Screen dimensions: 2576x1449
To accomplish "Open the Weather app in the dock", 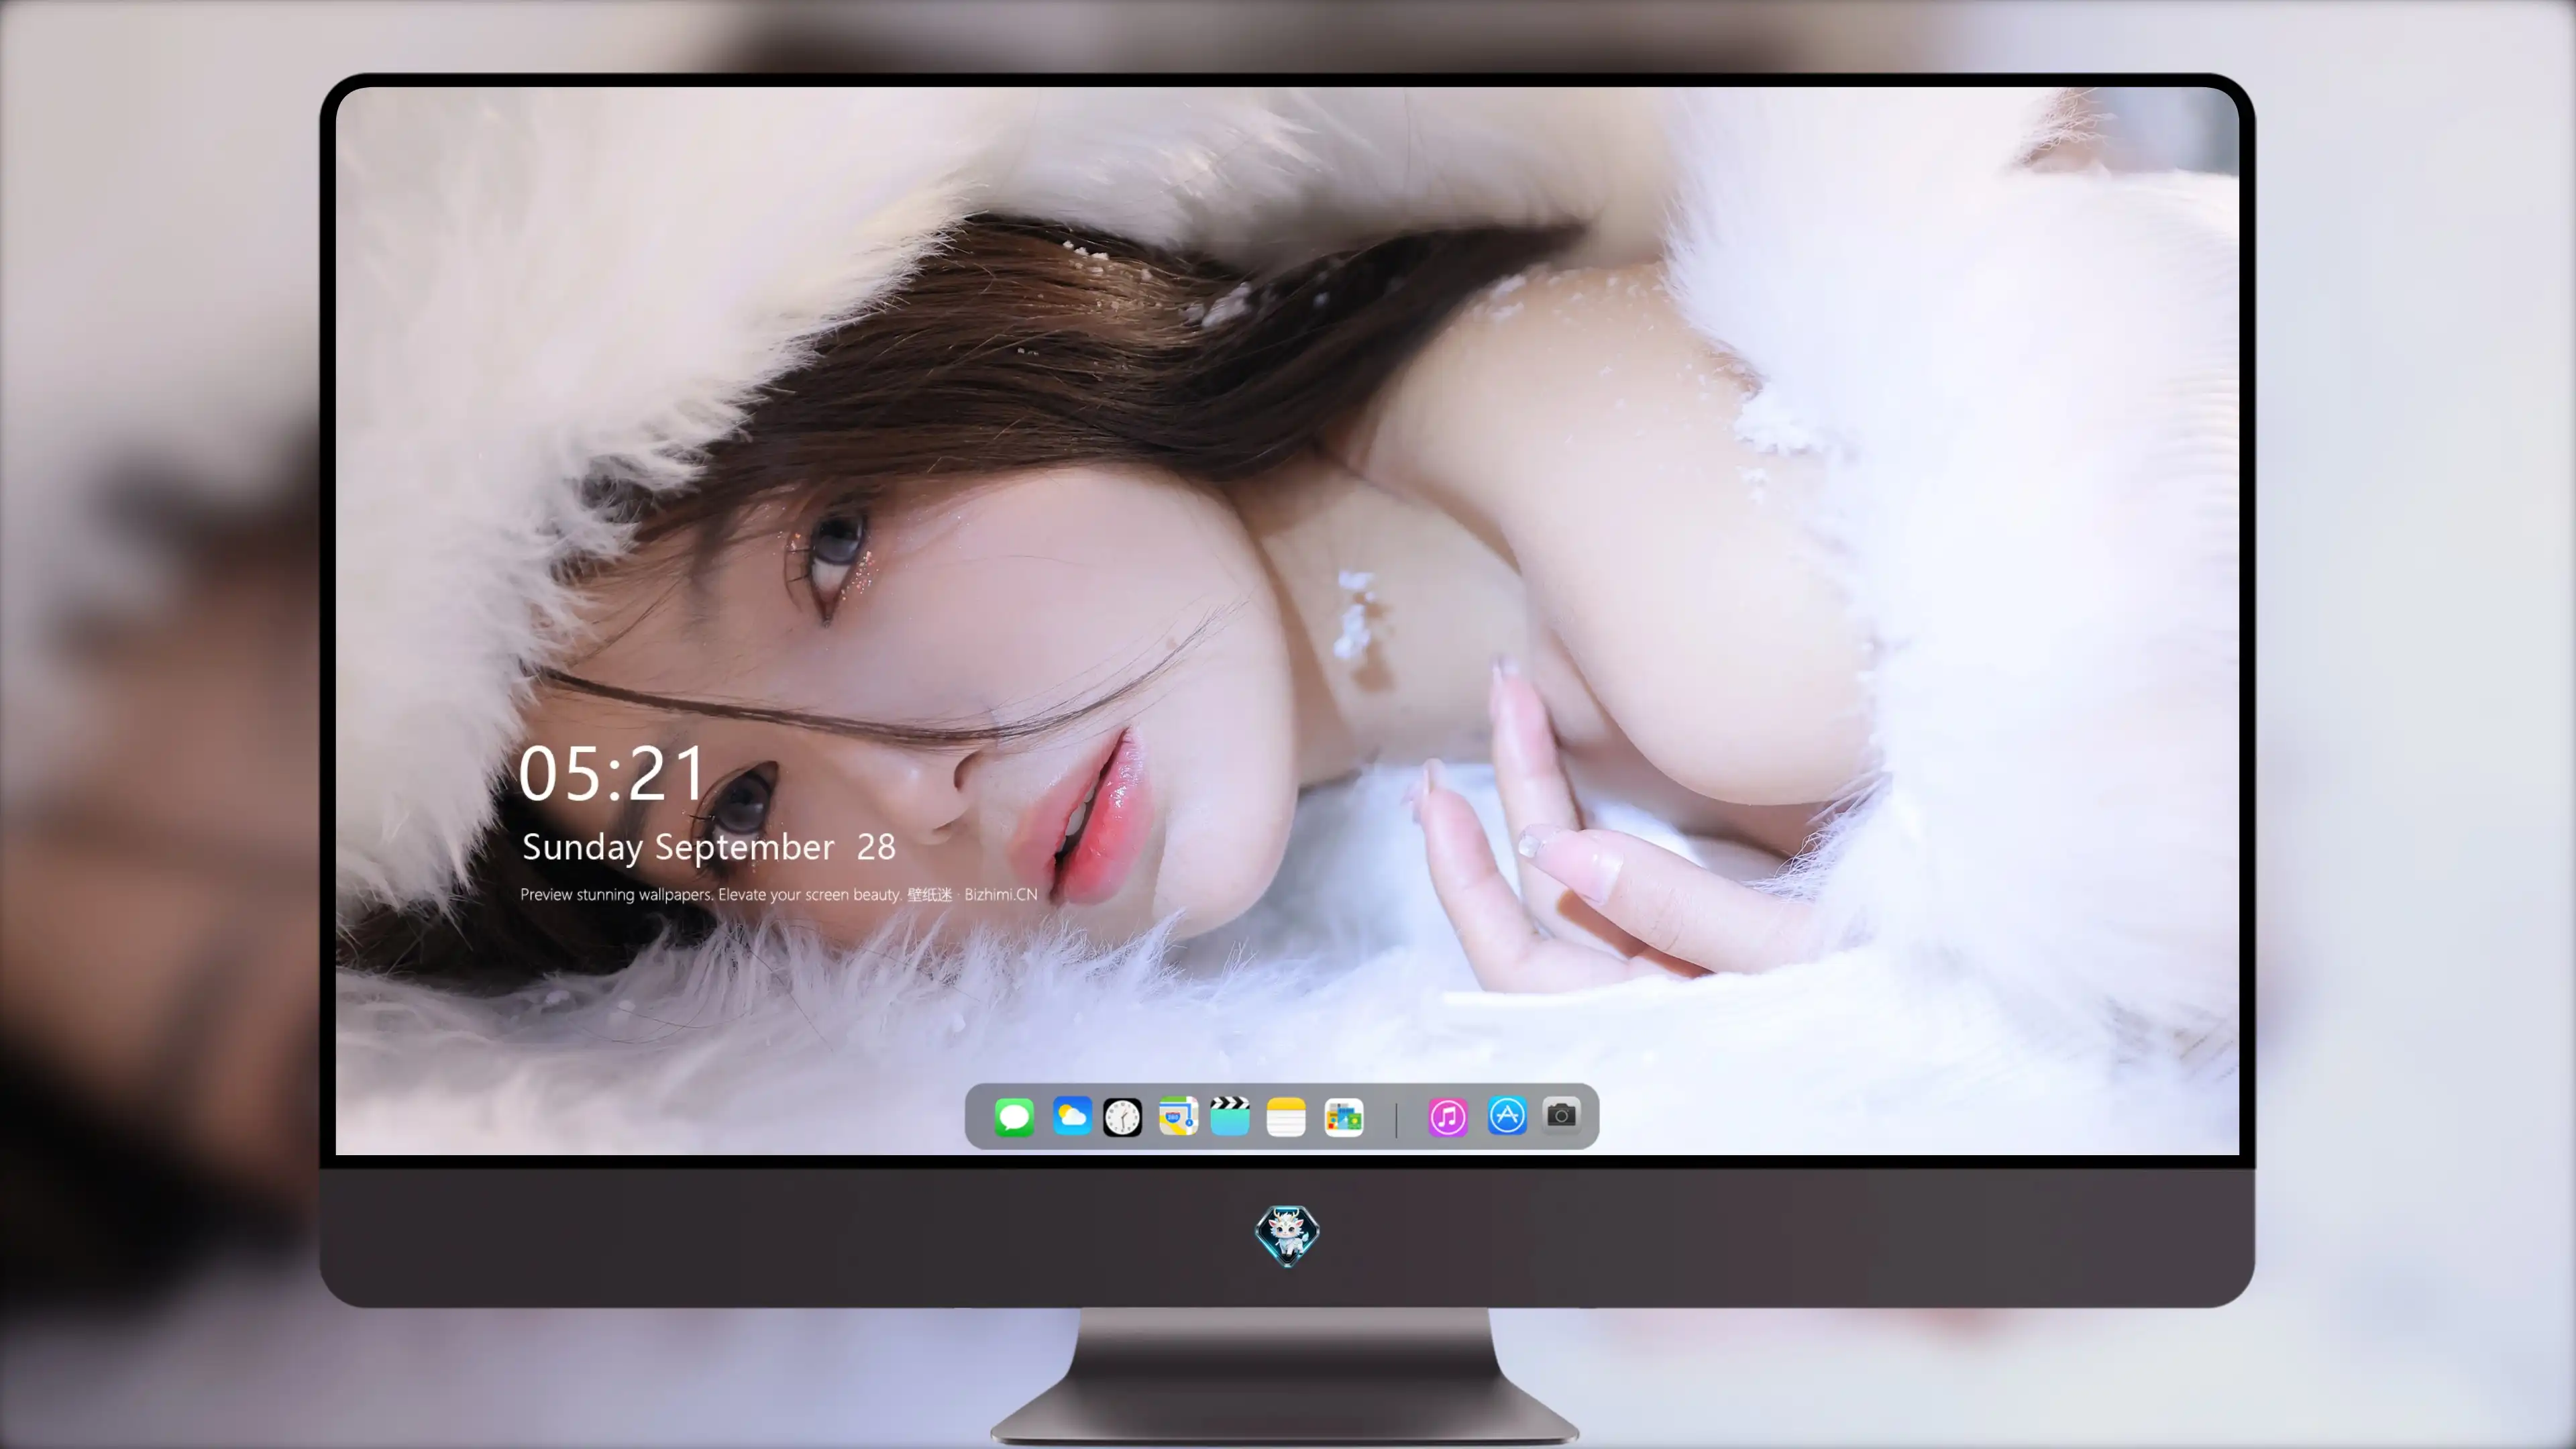I will 1071,1116.
